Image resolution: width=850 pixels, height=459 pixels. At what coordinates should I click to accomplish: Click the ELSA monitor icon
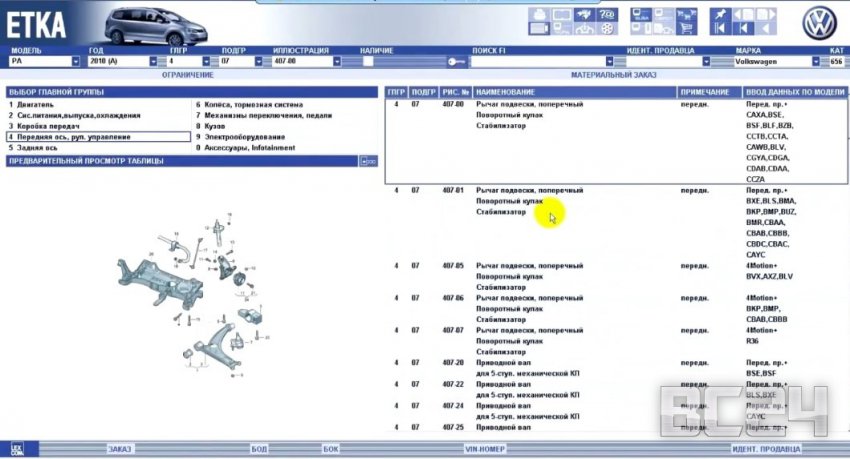[x=642, y=15]
